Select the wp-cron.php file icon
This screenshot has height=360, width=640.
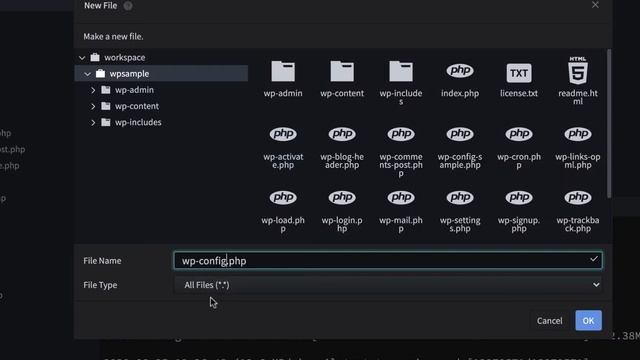519,134
